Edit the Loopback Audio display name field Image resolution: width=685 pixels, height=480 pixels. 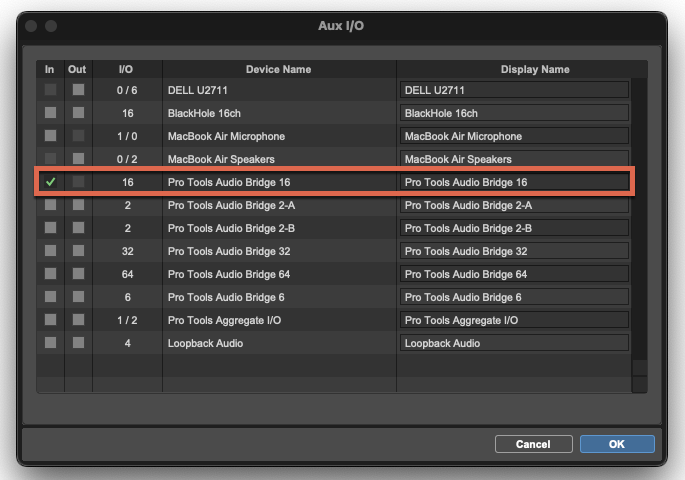coord(514,343)
